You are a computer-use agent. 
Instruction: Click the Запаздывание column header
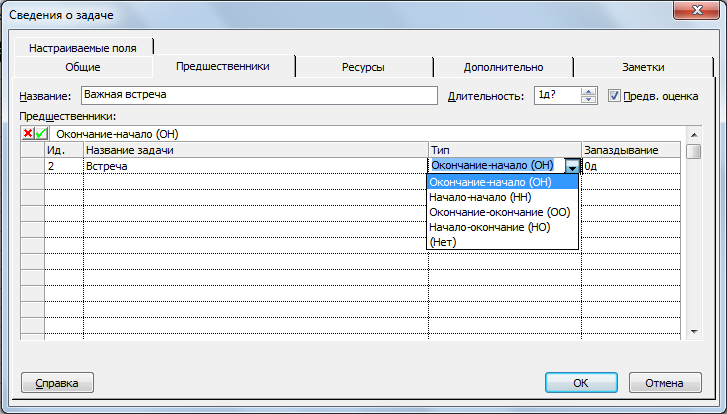(x=631, y=150)
